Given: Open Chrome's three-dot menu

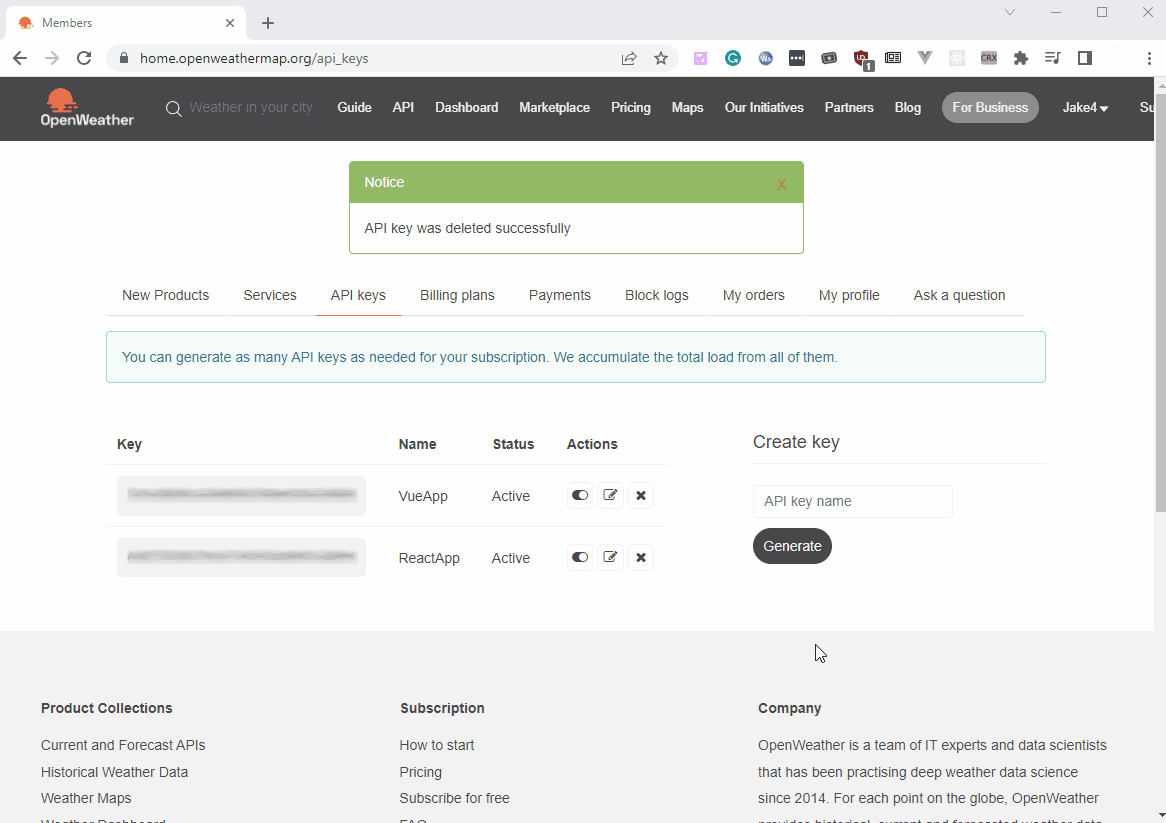Looking at the screenshot, I should 1149,58.
